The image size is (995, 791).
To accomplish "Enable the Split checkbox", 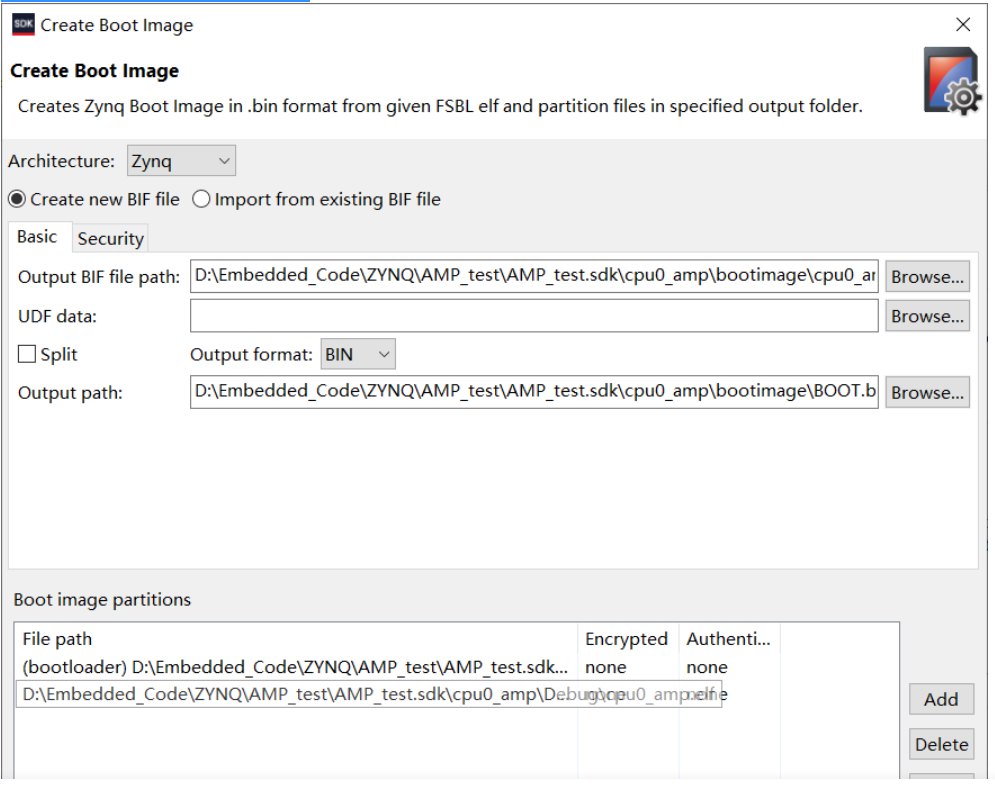I will click(27, 355).
